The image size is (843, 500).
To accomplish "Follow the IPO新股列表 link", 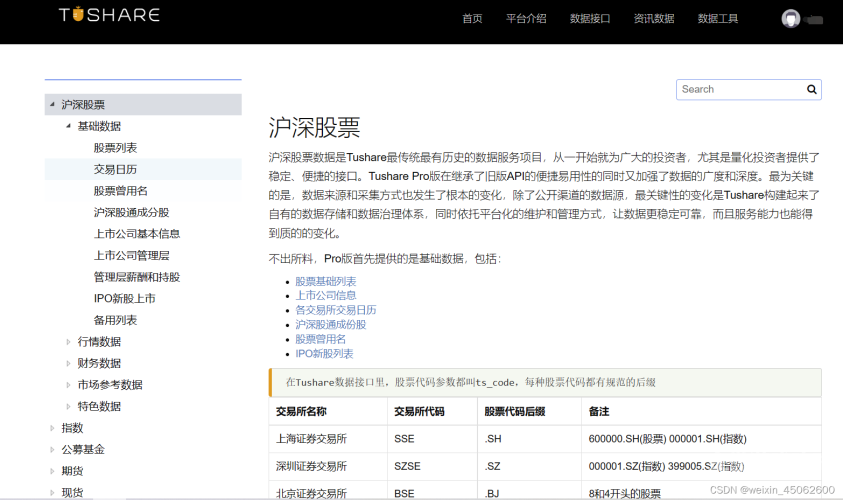I will tap(324, 353).
